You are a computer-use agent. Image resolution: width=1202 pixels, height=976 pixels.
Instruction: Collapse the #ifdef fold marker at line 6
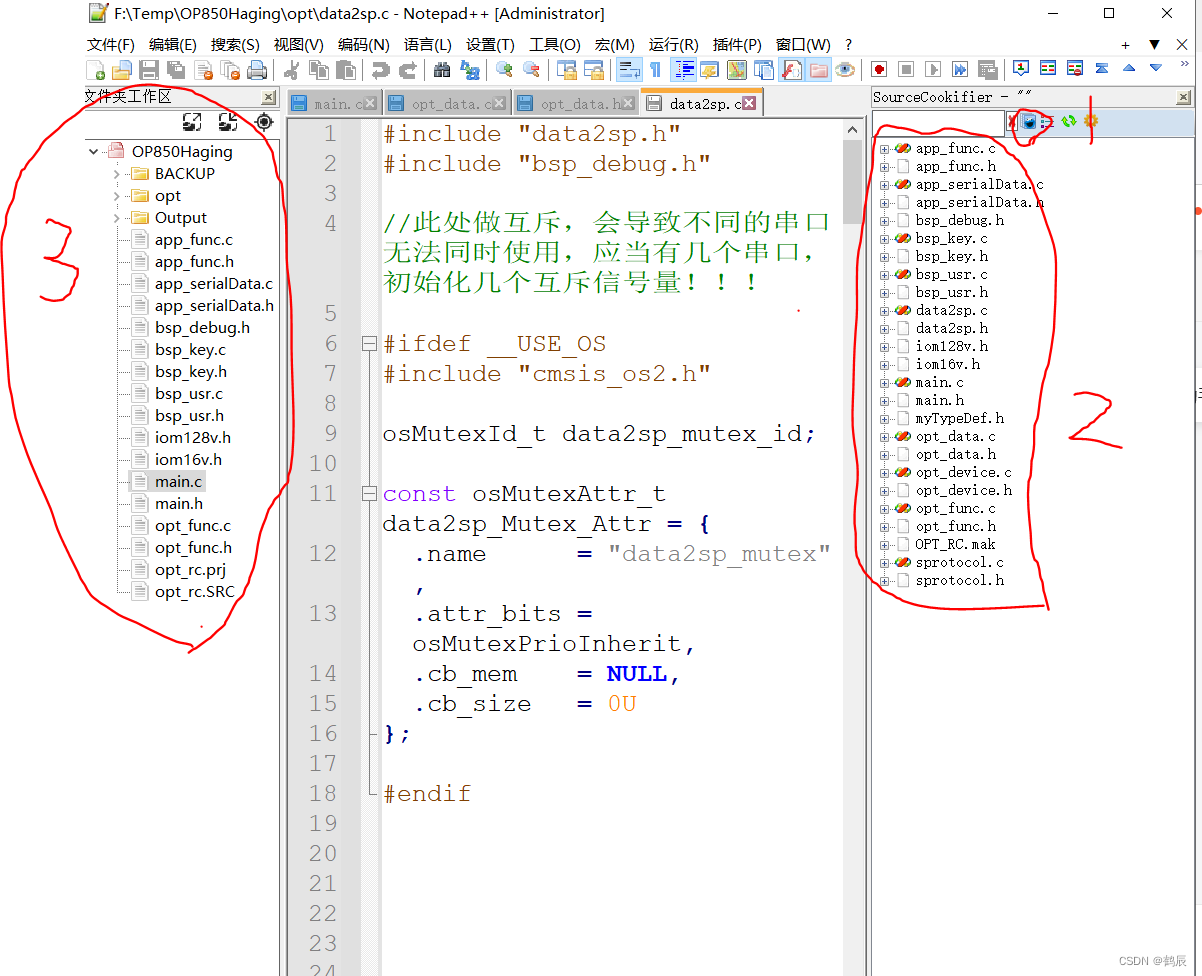pos(368,343)
